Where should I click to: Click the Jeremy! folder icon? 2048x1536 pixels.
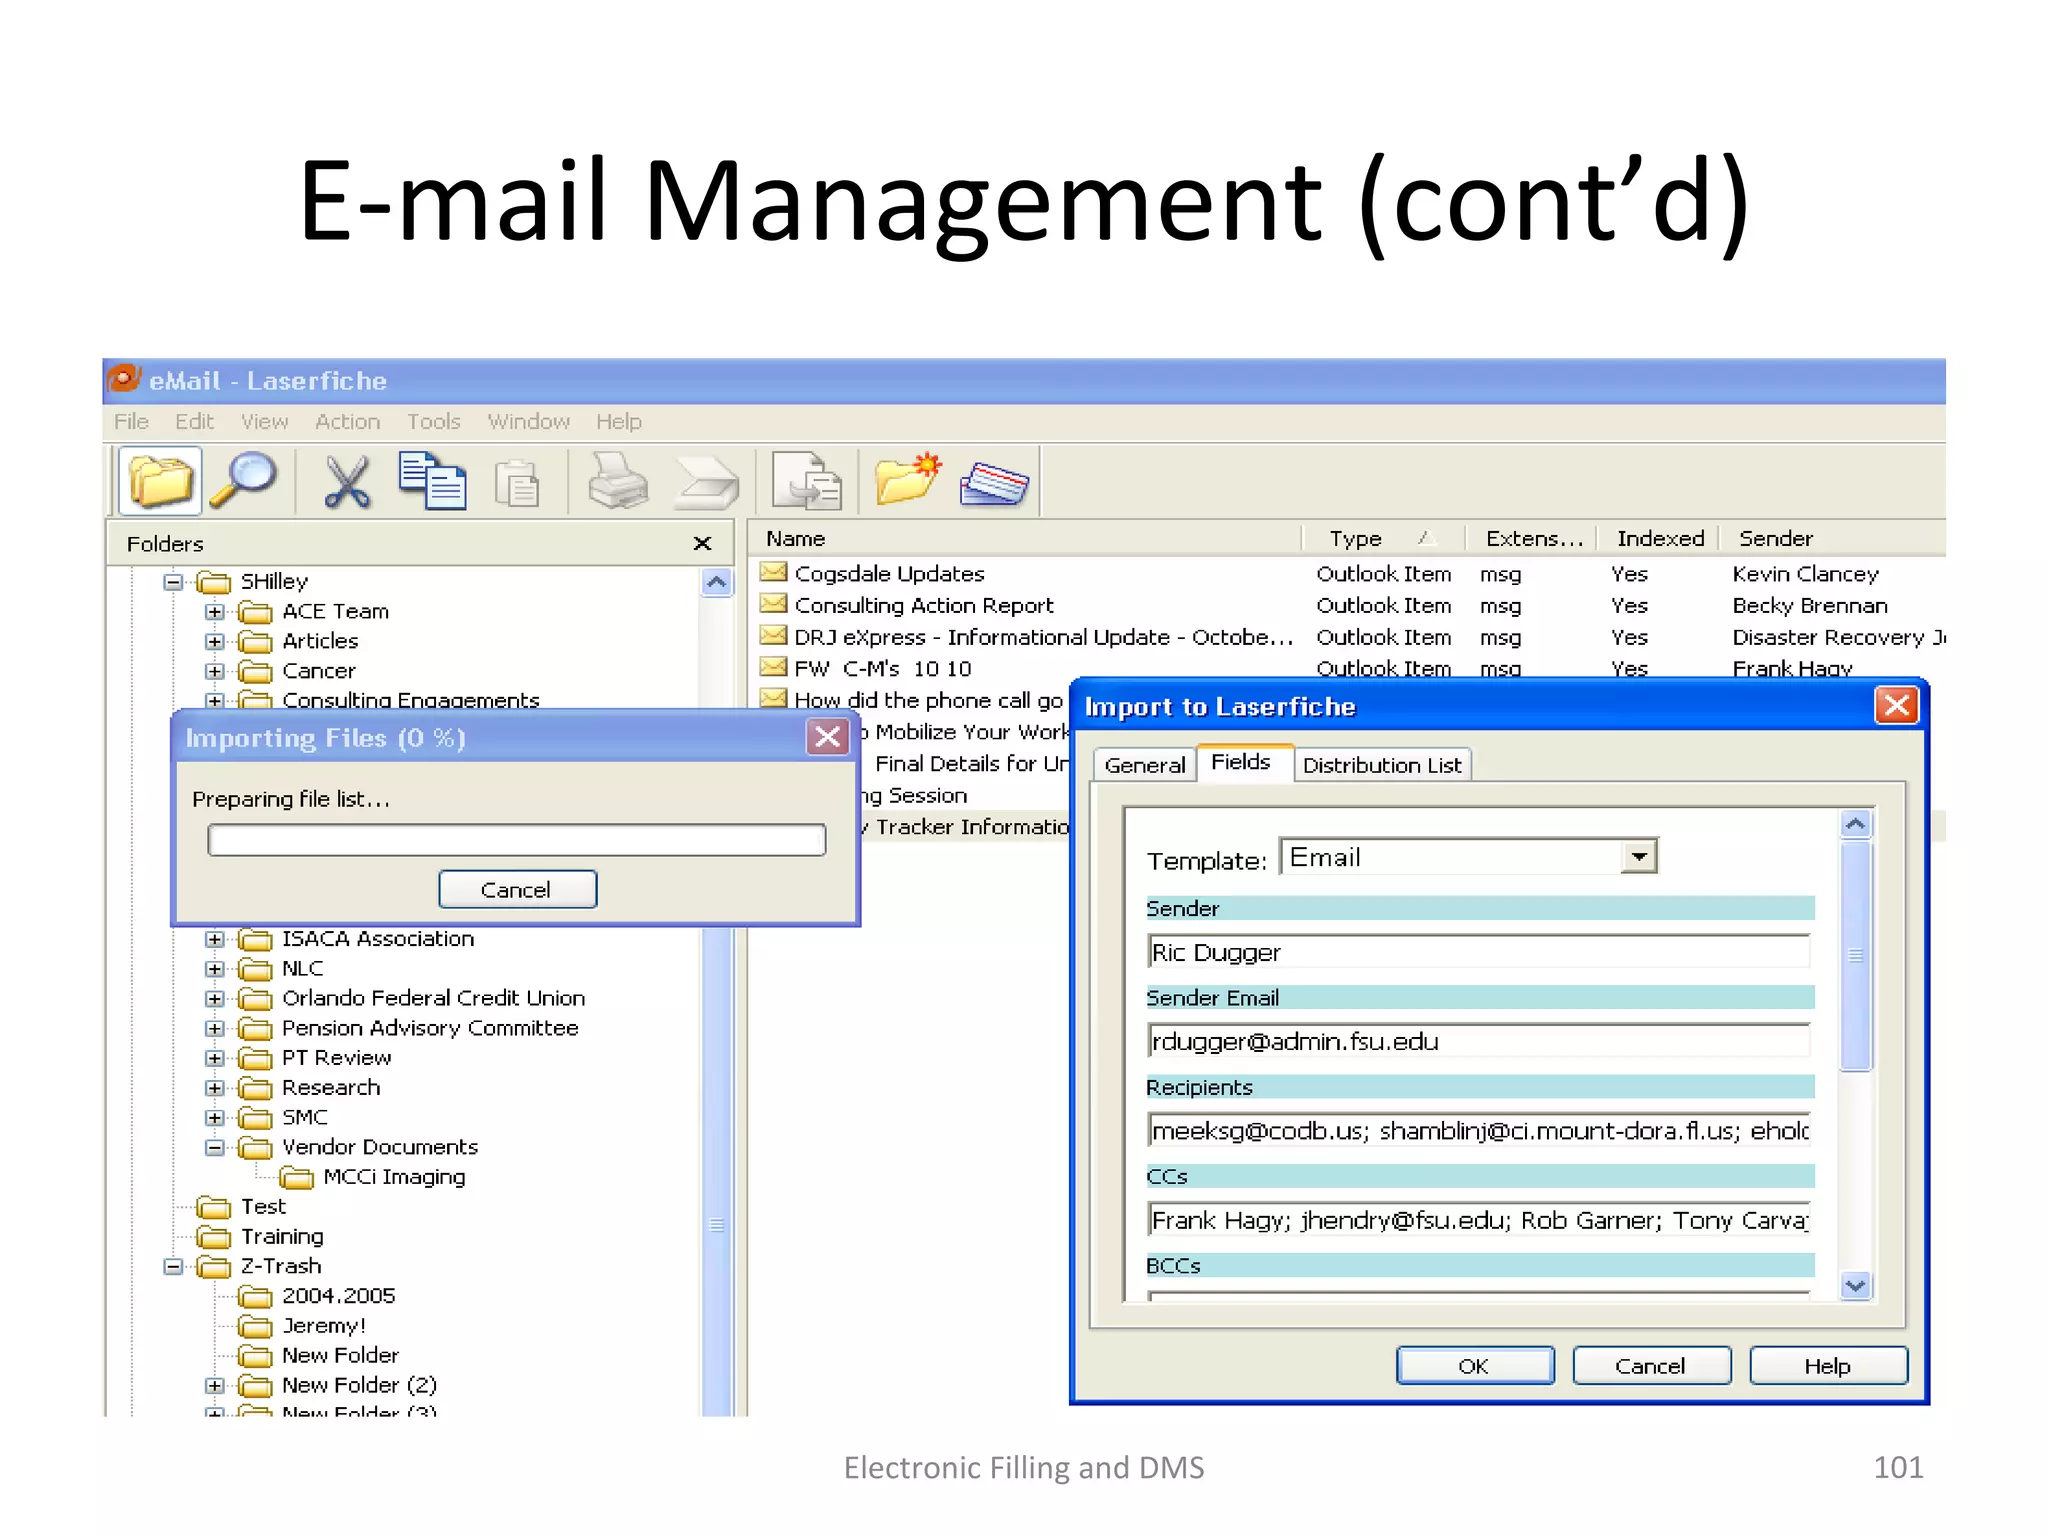click(x=255, y=1326)
